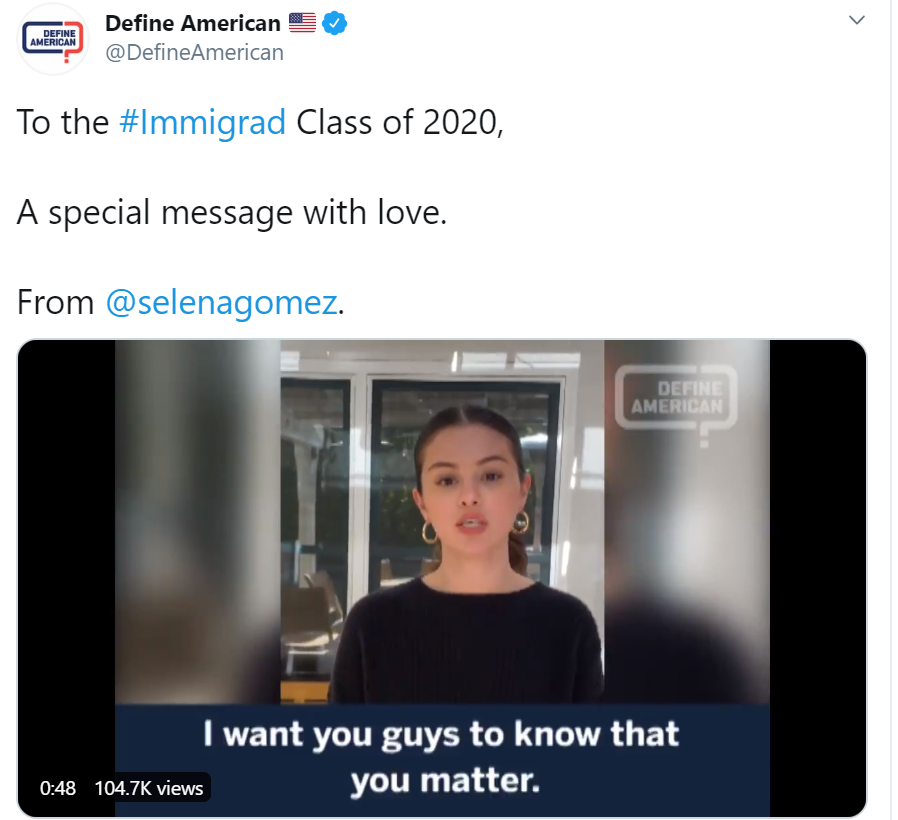Open the @selenagomez mention link
This screenshot has height=820, width=898.
click(222, 302)
